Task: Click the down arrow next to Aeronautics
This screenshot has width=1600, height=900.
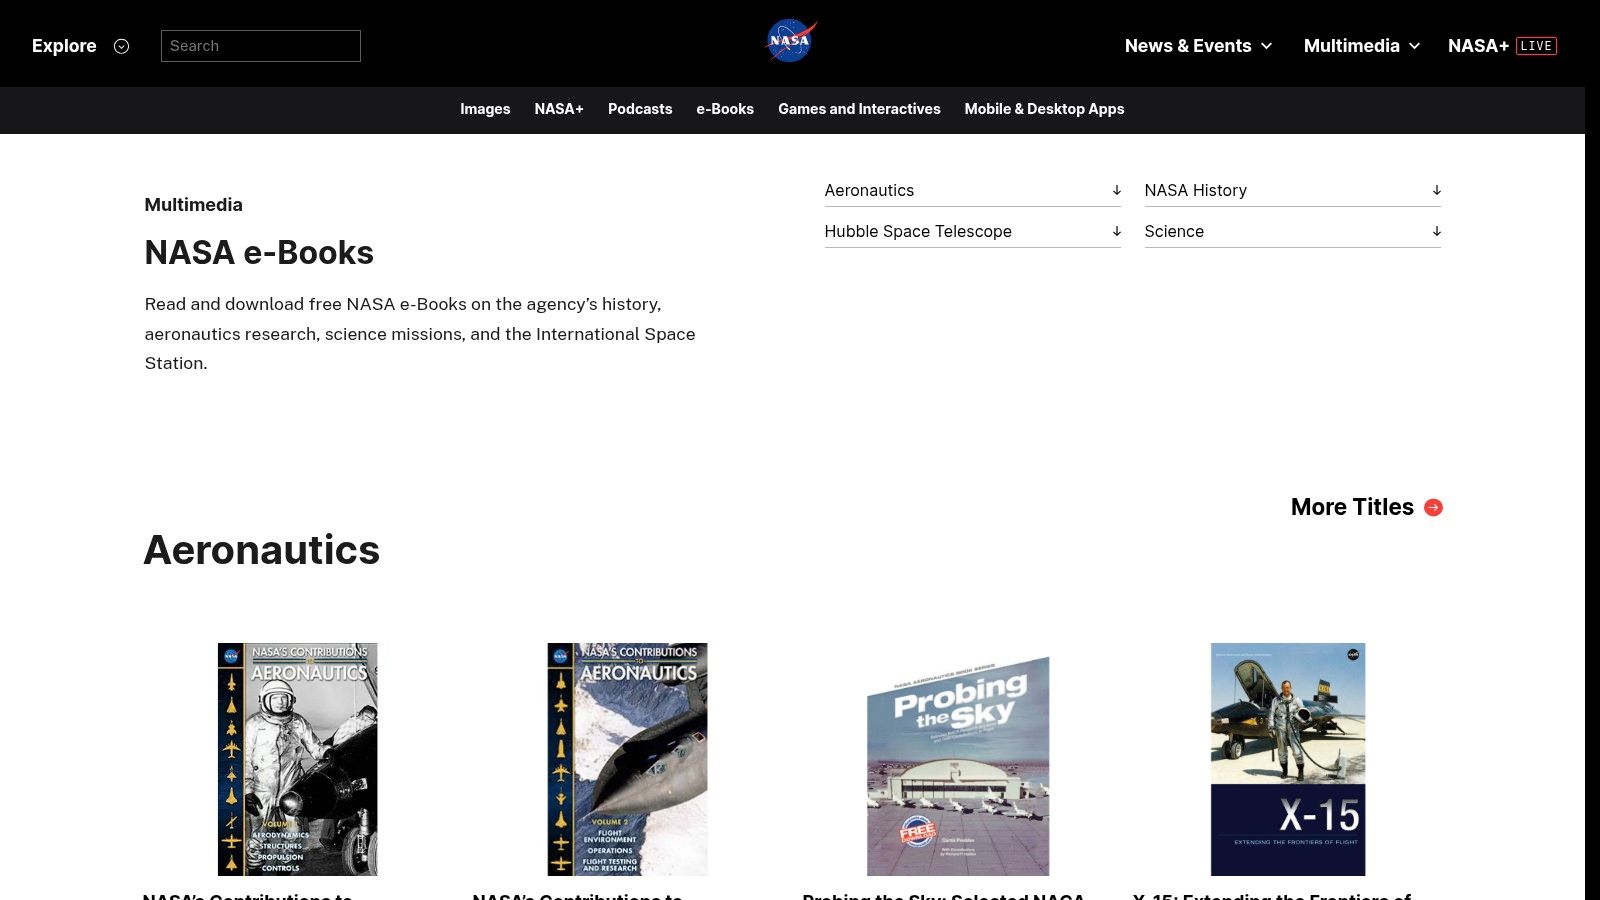Action: click(x=1116, y=190)
